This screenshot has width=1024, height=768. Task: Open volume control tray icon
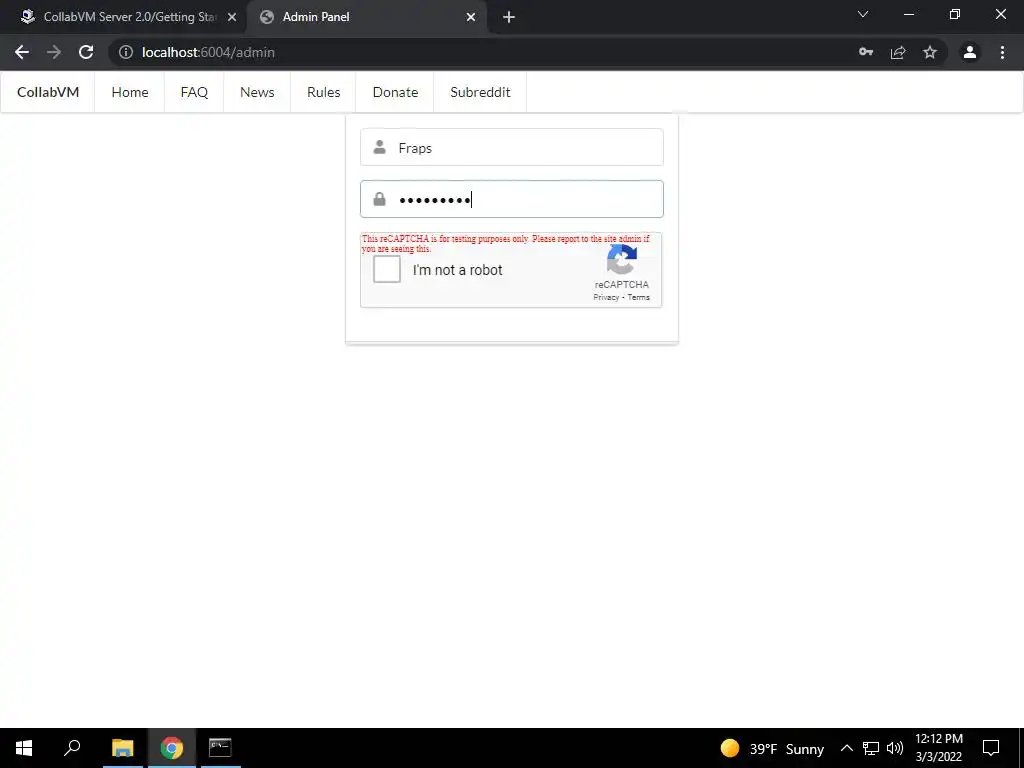click(895, 748)
